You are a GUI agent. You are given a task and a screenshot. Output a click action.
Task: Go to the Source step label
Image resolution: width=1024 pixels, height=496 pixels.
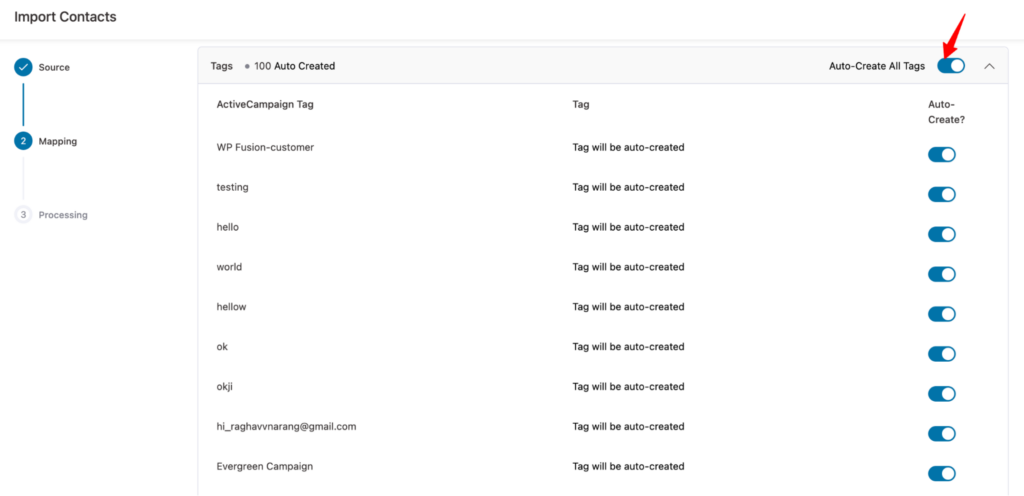point(54,67)
